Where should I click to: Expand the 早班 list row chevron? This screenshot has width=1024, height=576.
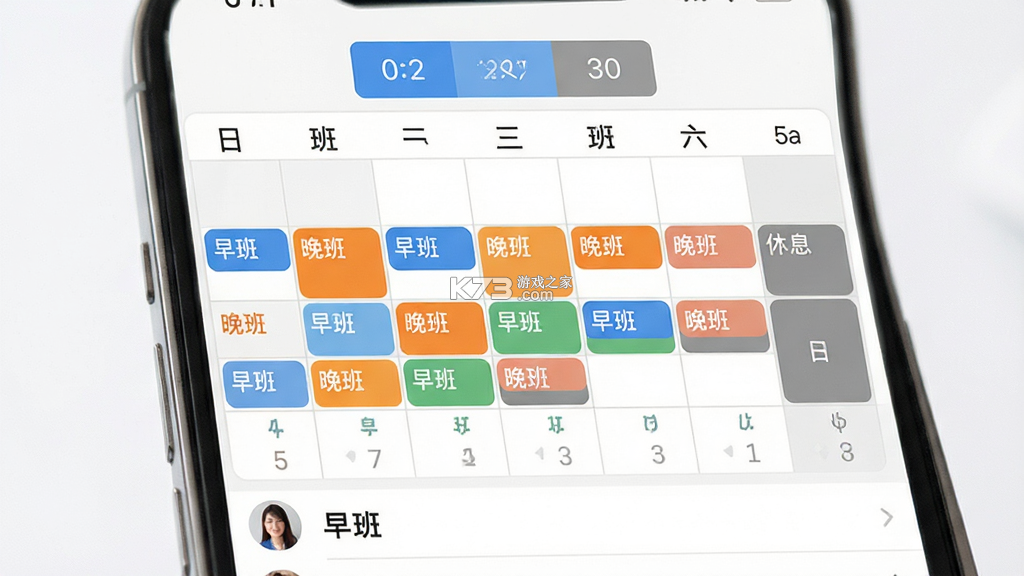(x=886, y=517)
